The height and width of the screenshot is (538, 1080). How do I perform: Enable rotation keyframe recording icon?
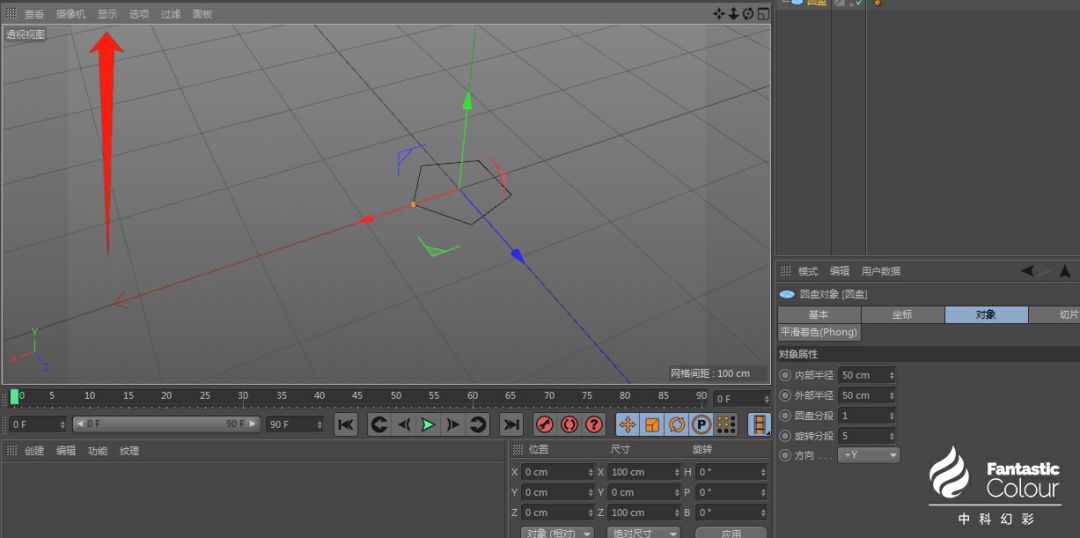click(677, 425)
